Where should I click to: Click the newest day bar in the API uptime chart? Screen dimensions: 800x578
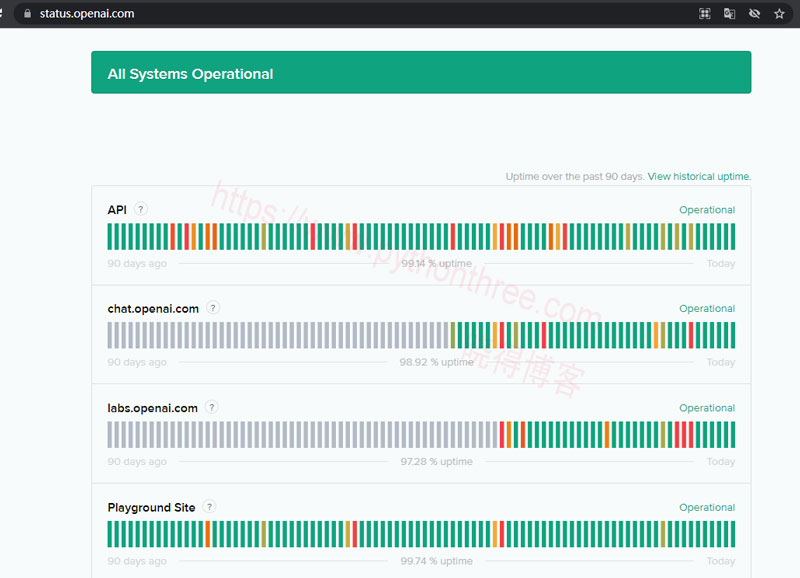[x=733, y=237]
